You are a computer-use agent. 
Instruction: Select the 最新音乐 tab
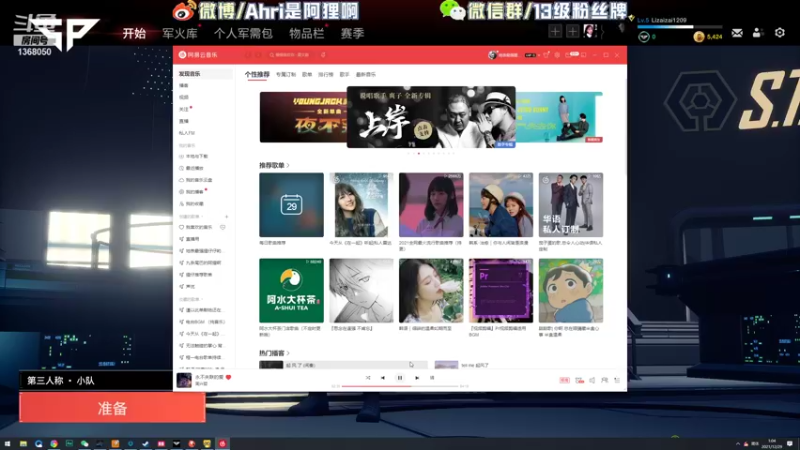point(365,74)
